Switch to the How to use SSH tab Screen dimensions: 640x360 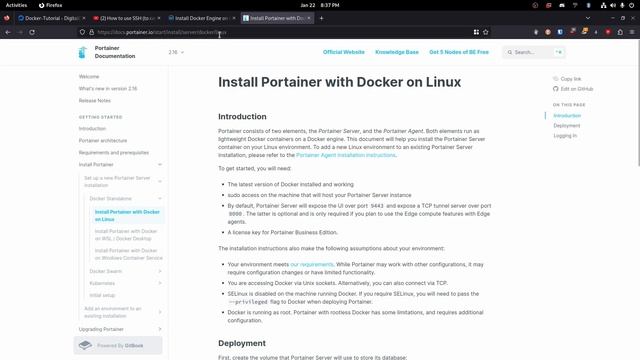tap(127, 18)
